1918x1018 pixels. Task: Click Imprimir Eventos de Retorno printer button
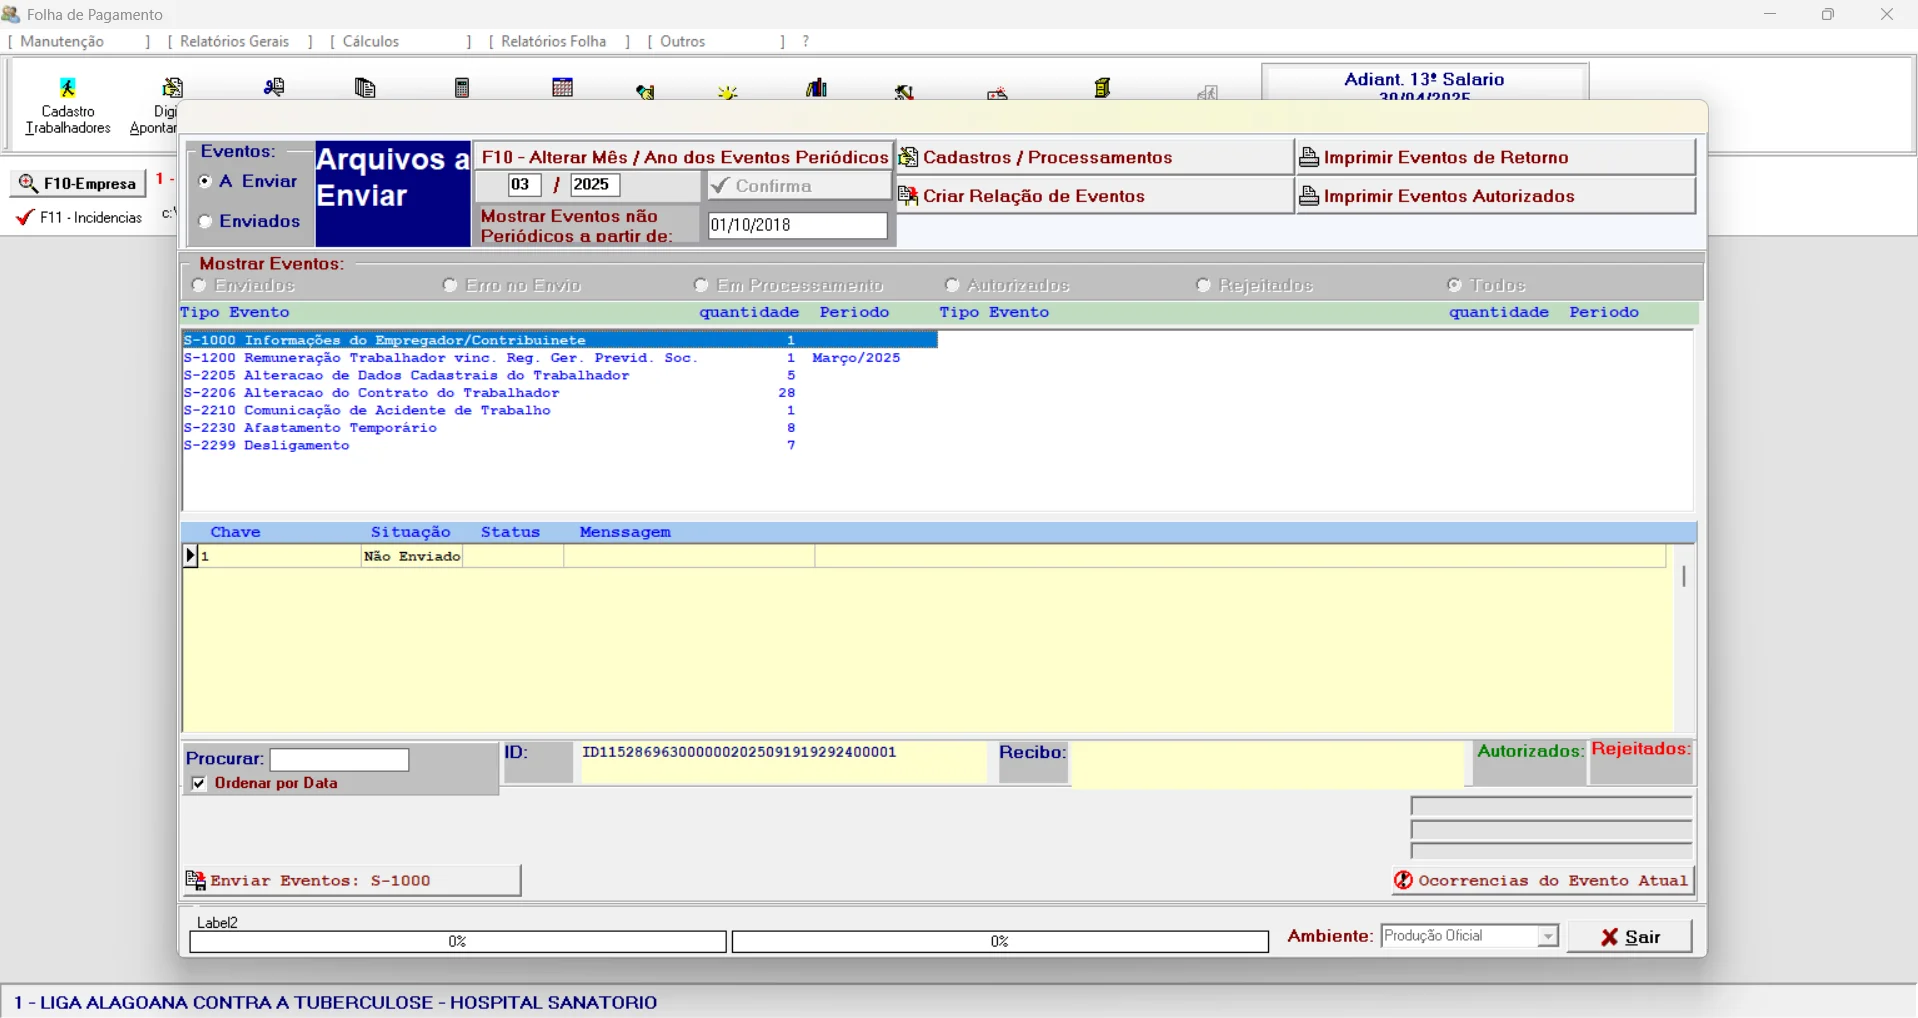1495,158
